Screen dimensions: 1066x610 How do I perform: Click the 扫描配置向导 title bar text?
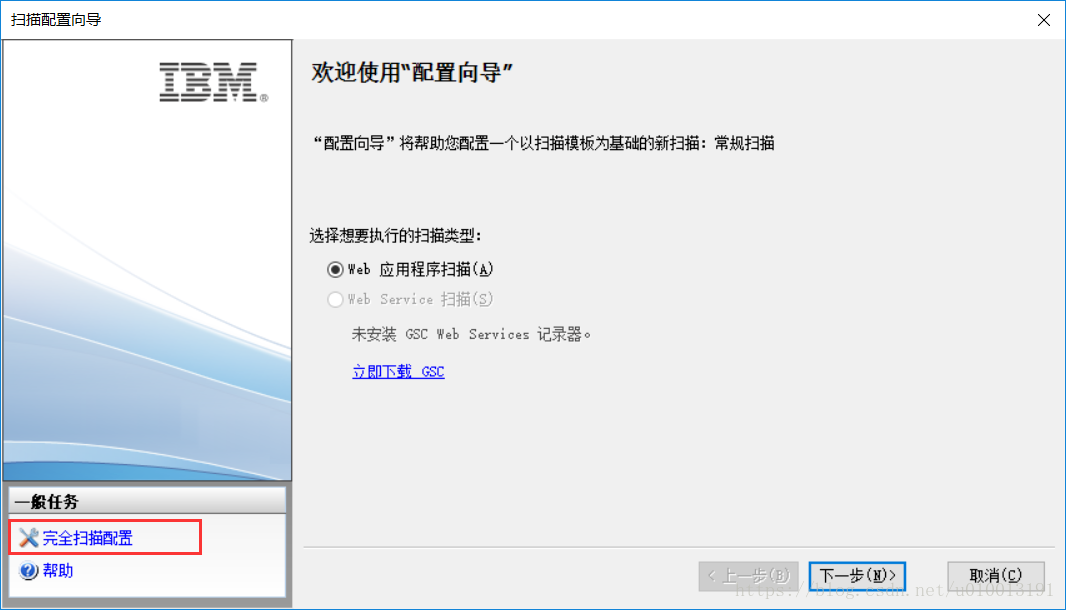tap(56, 20)
